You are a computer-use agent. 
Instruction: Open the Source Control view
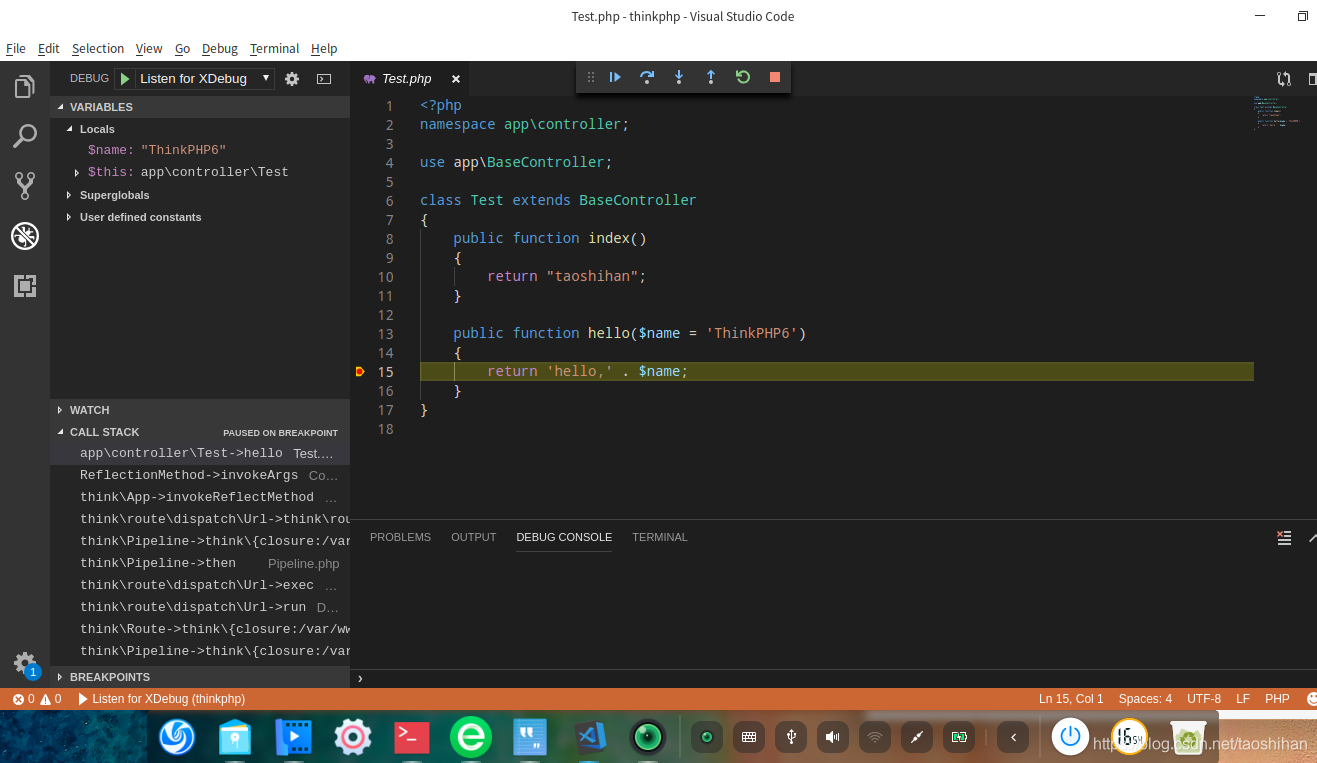click(24, 185)
